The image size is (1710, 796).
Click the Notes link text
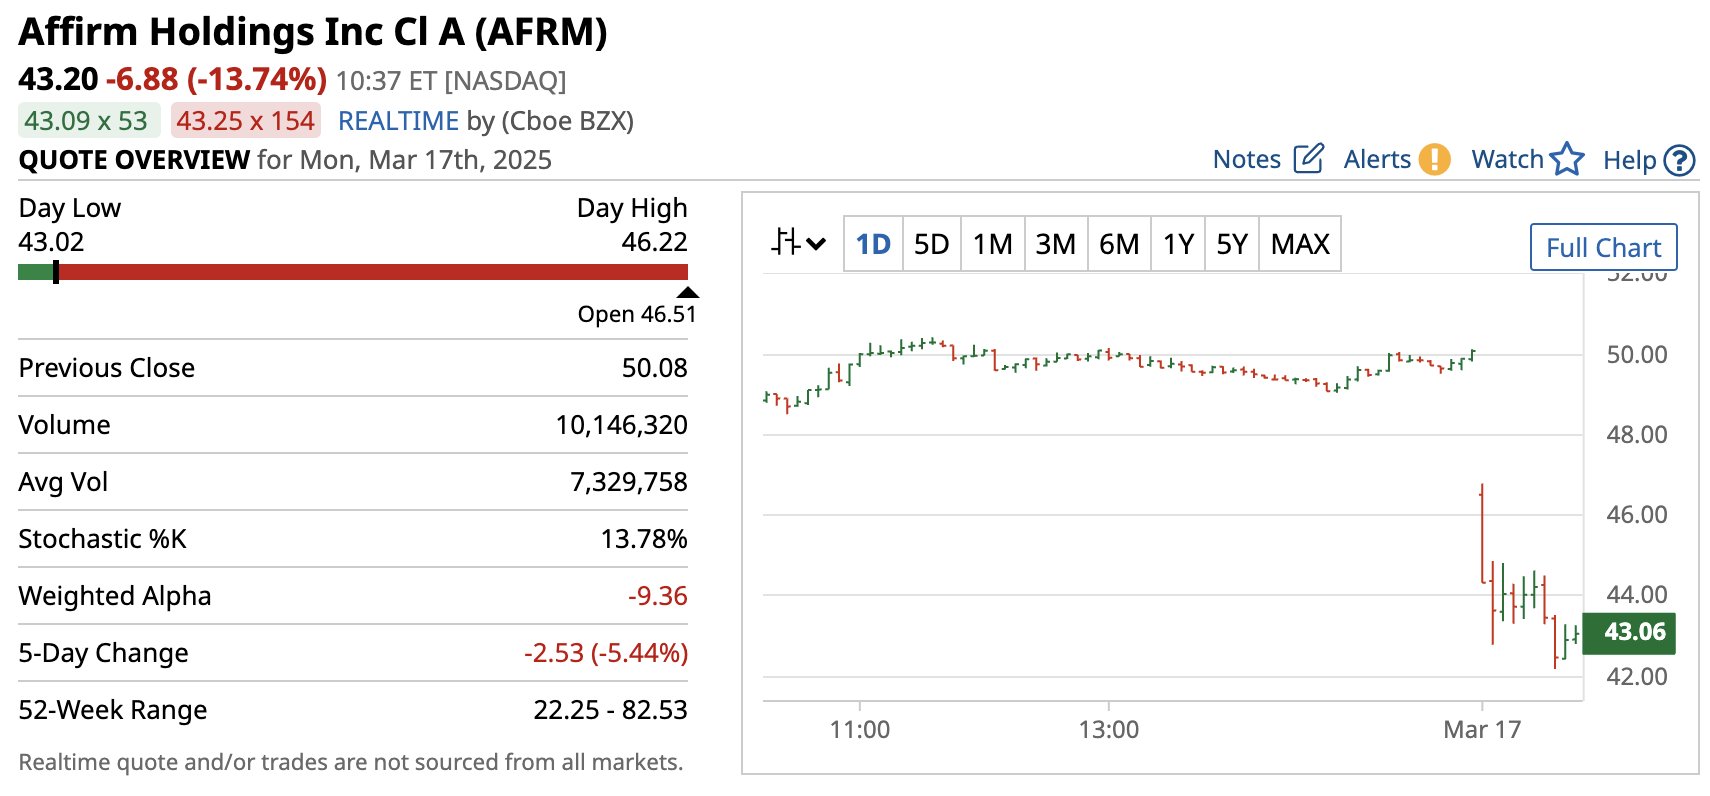pyautogui.click(x=1246, y=159)
